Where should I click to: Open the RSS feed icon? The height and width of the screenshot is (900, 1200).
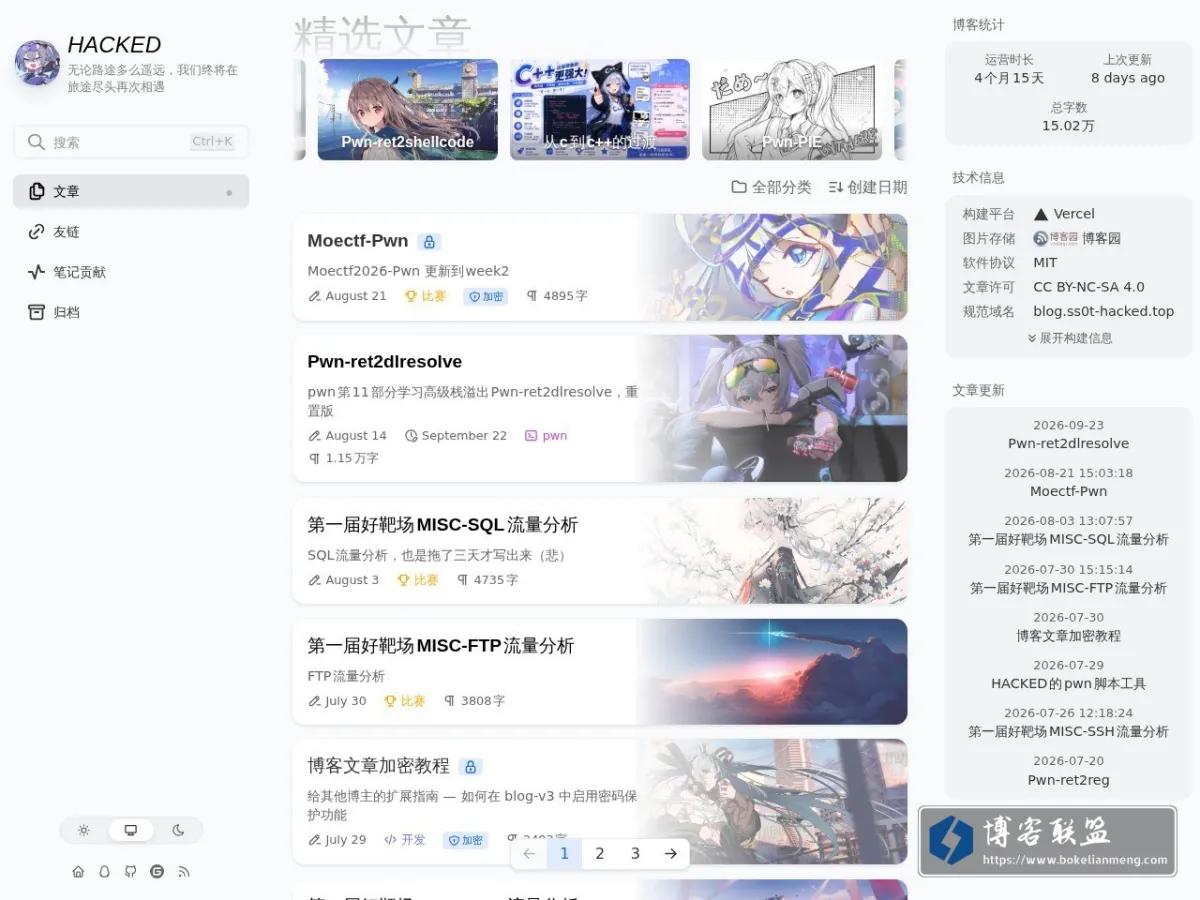(184, 872)
